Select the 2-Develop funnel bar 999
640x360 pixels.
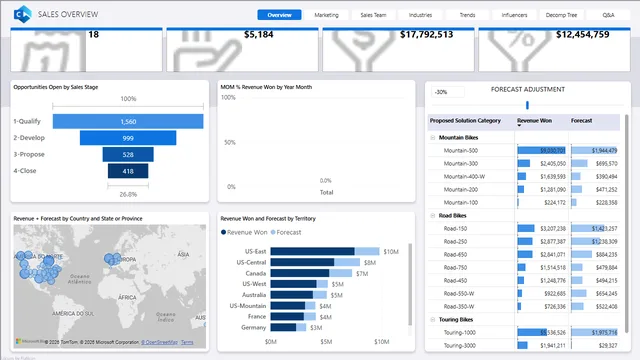click(128, 138)
